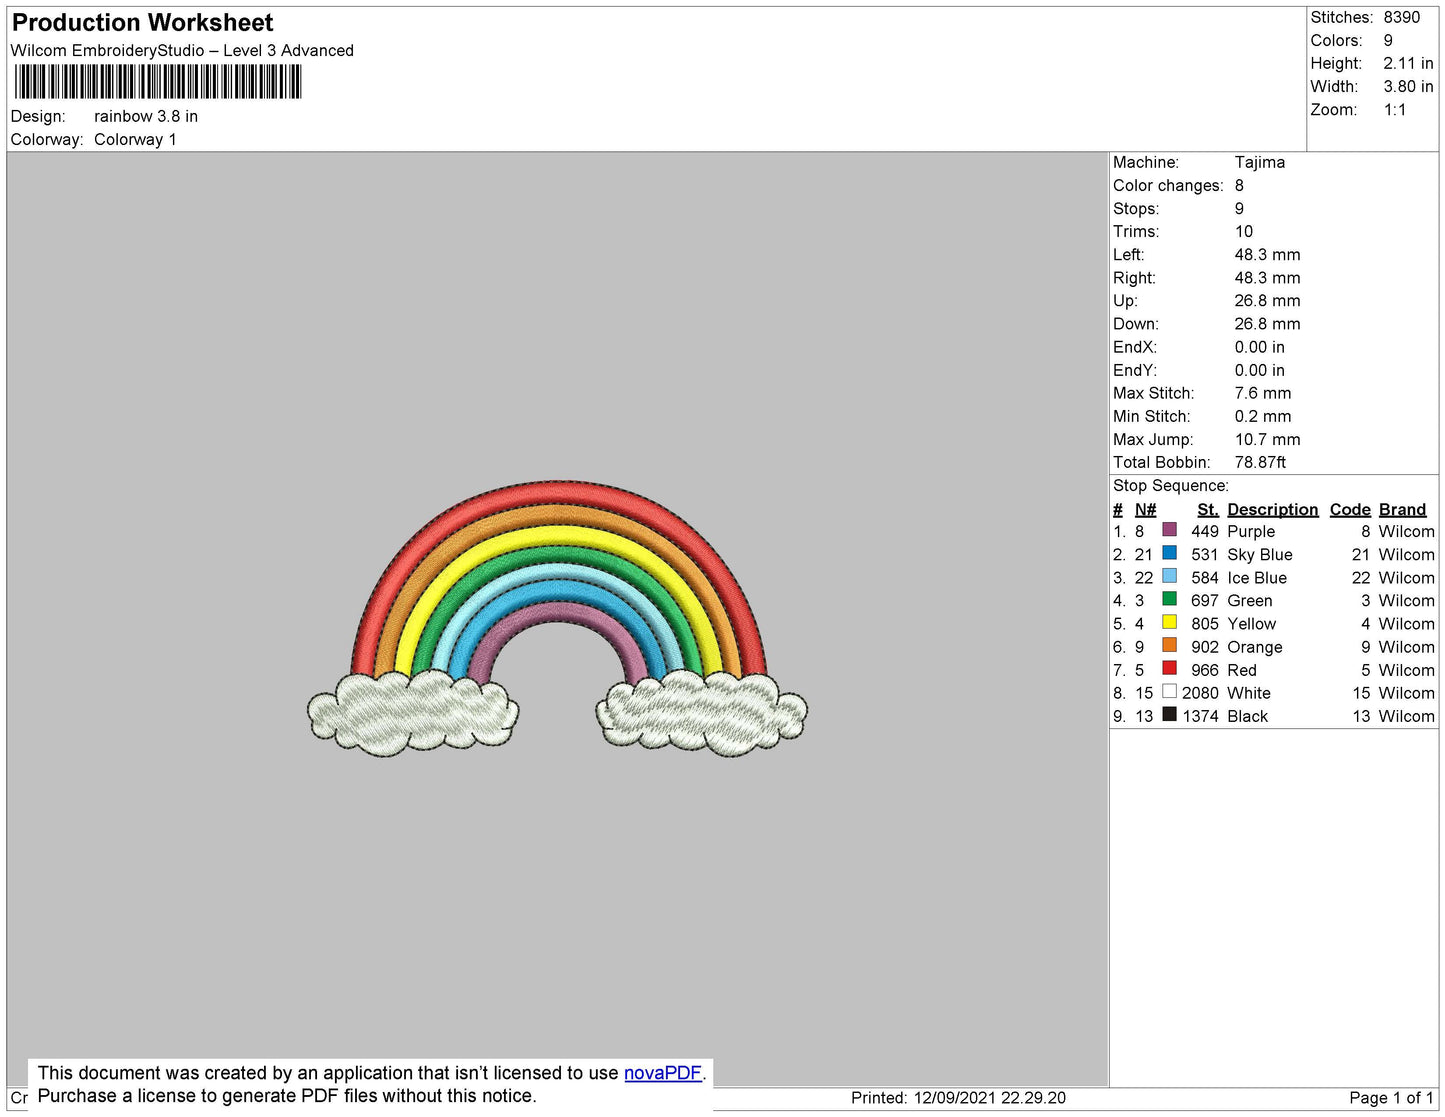The width and height of the screenshot is (1445, 1117).
Task: Click the EndY value 0.00 in
Action: coord(1259,370)
